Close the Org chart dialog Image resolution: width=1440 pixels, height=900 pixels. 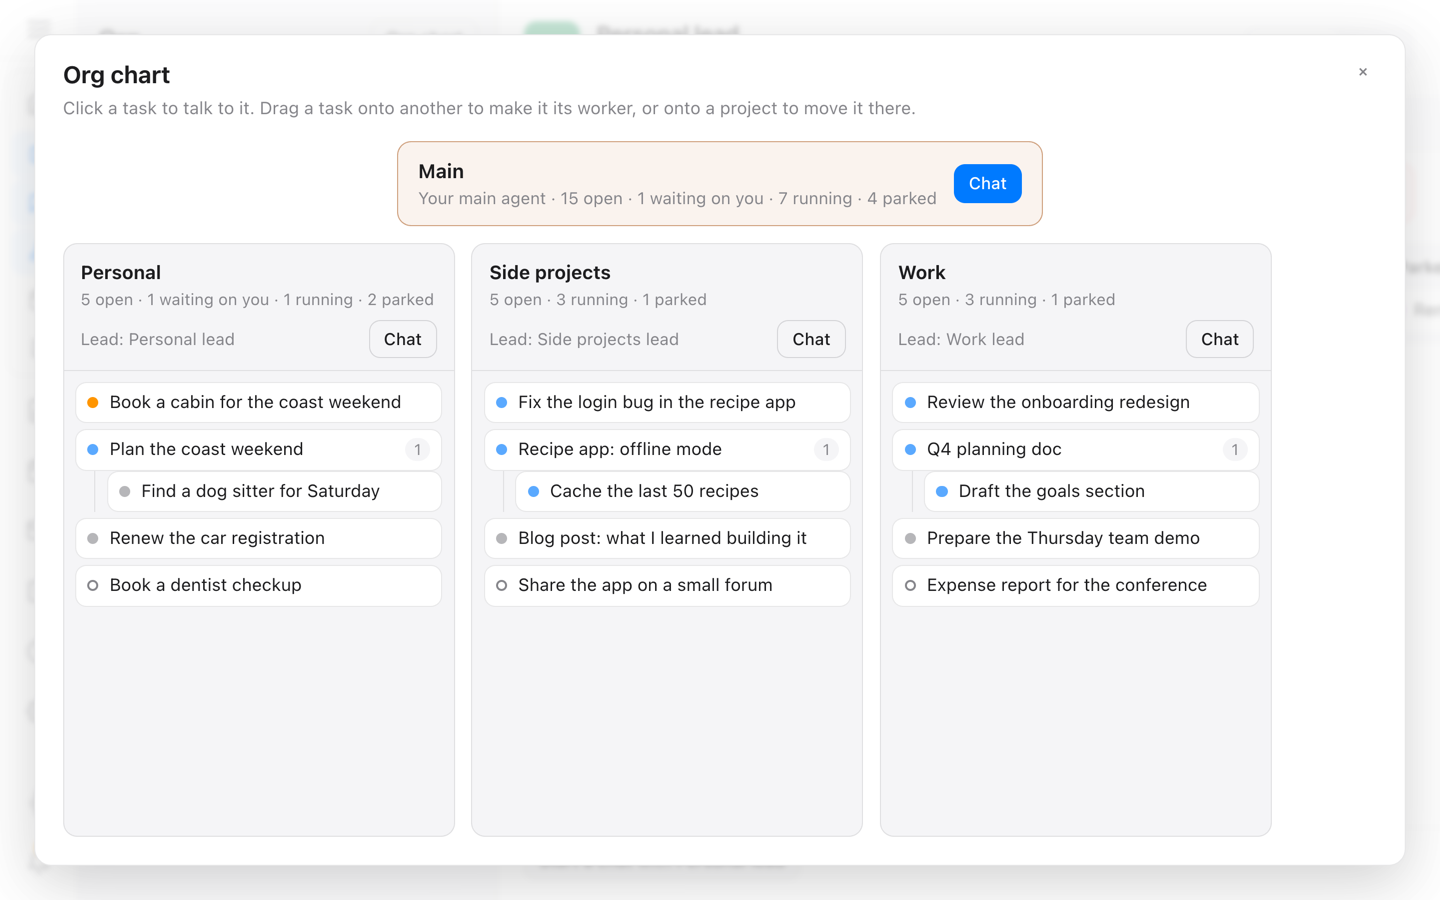[1363, 72]
